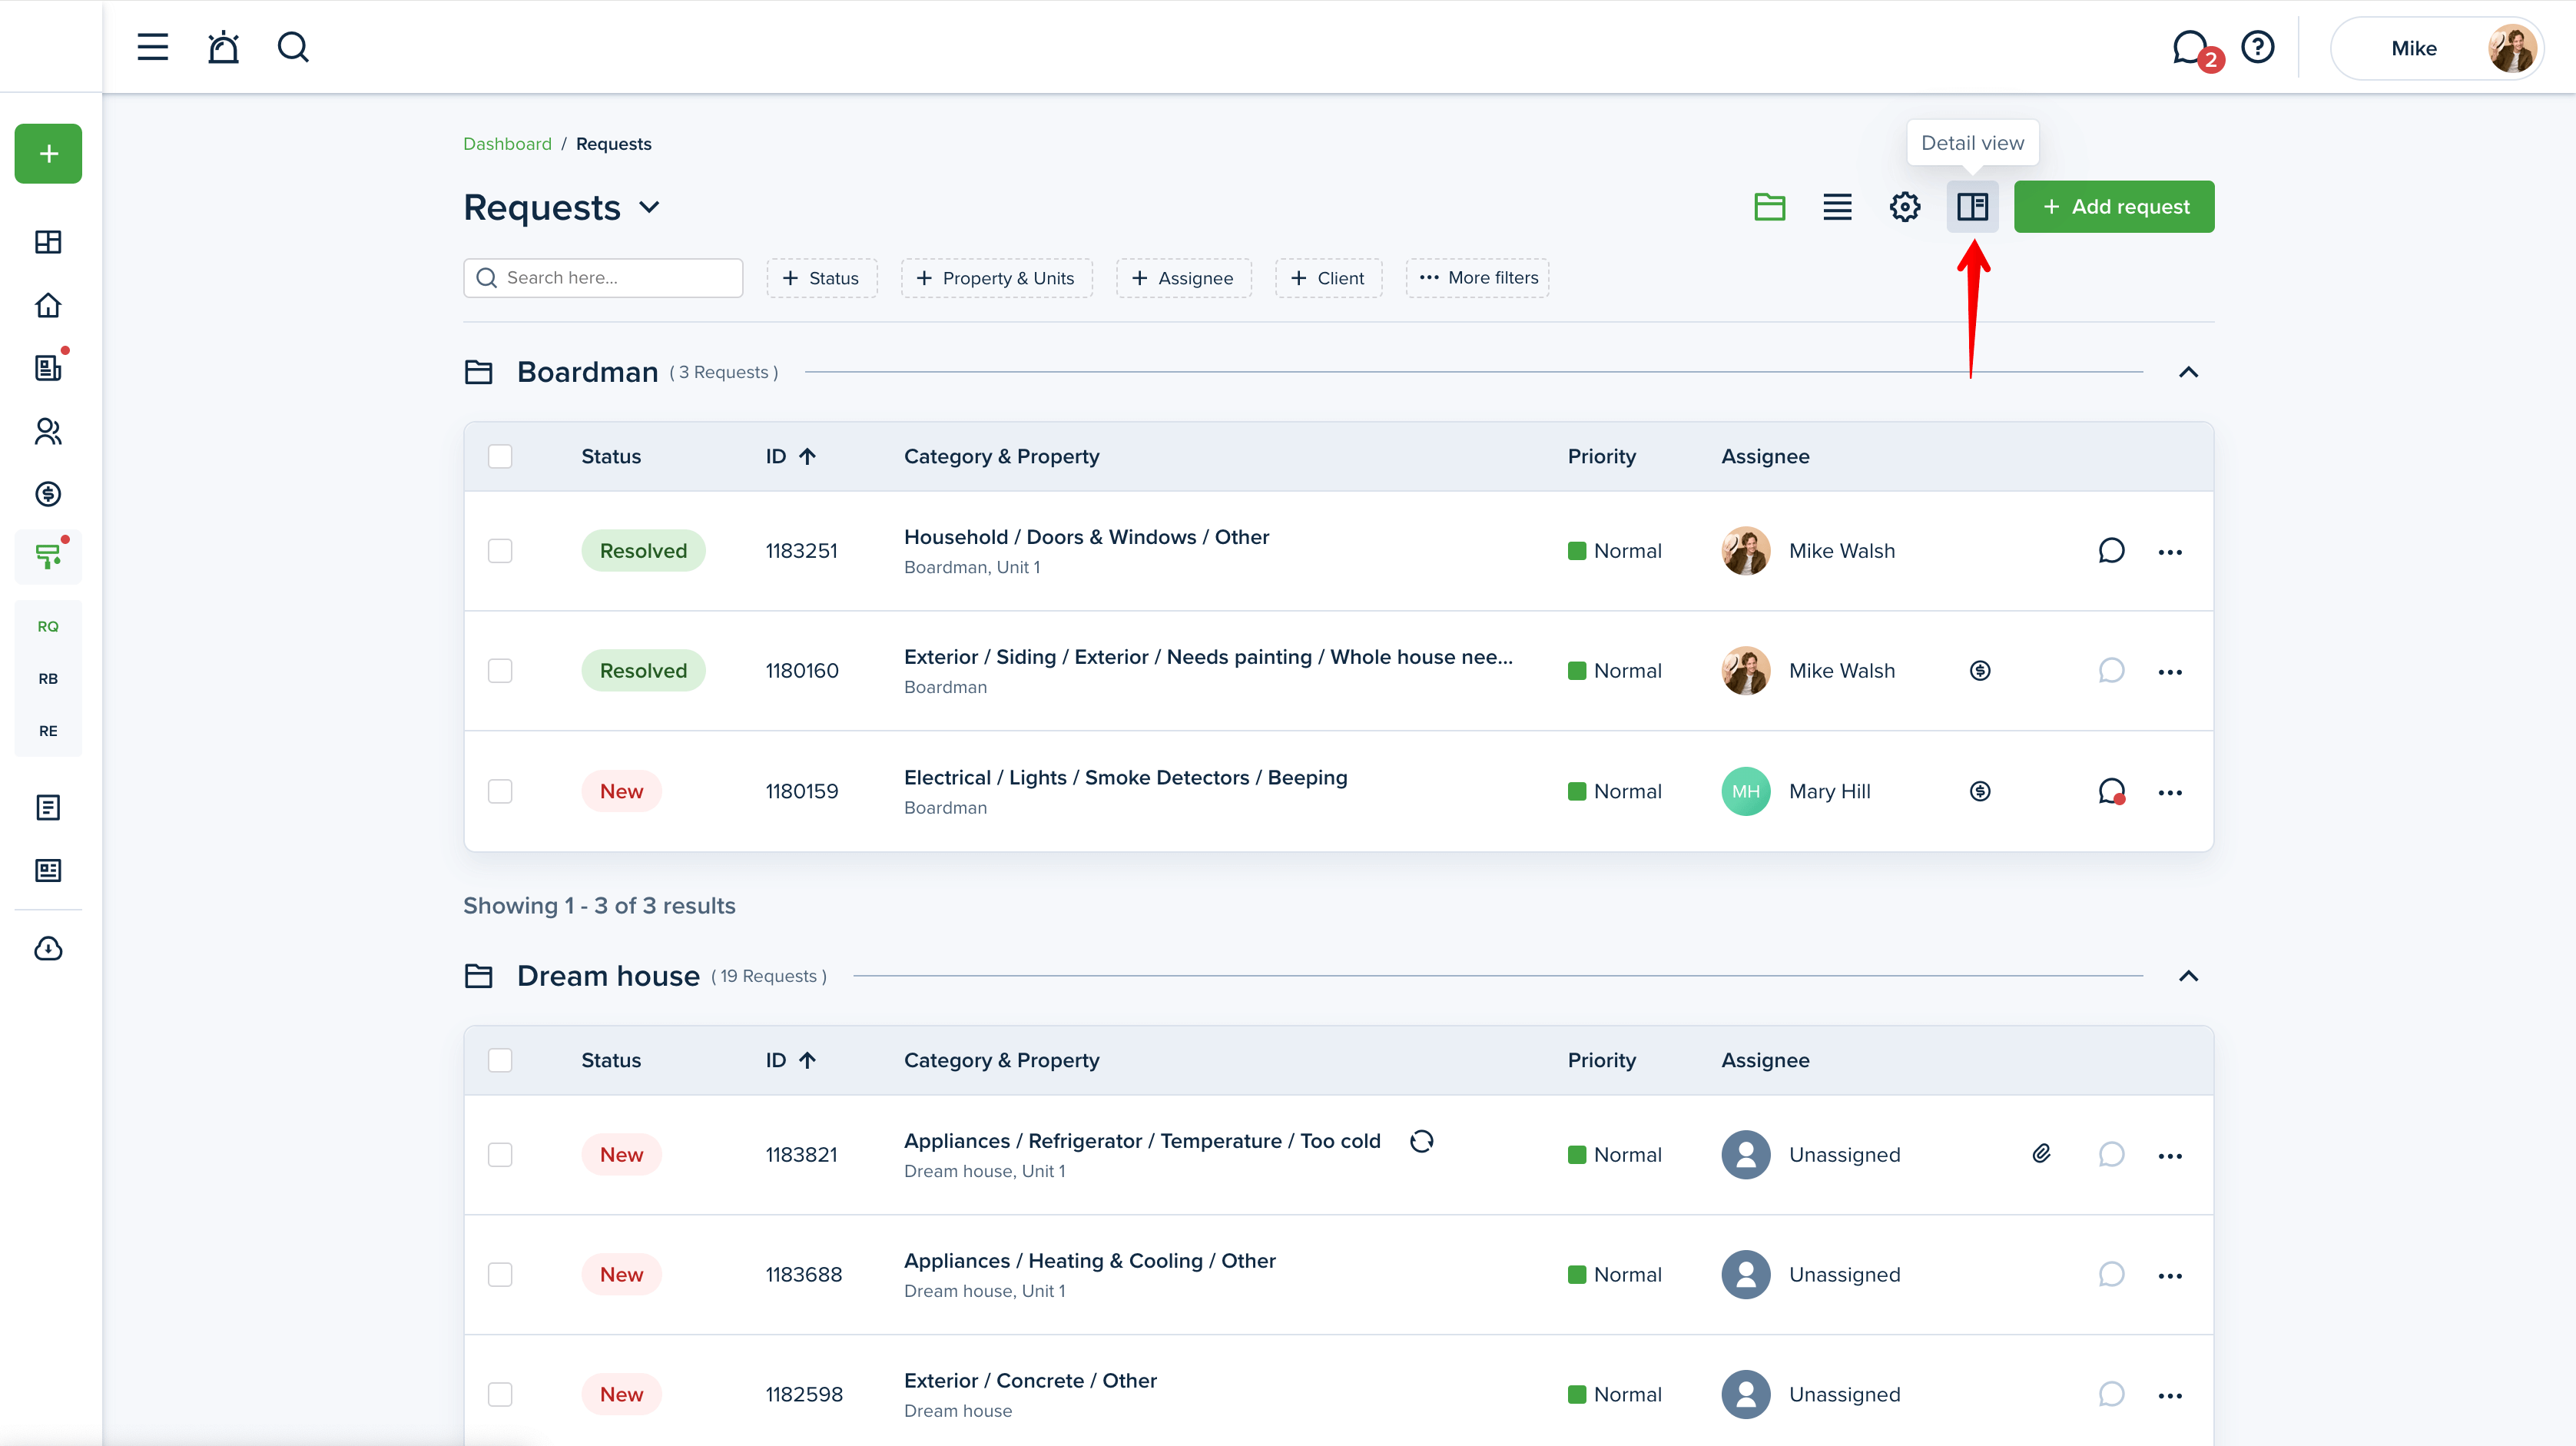Screen dimensions: 2576x1446
Task: Open the requests settings gear
Action: 1904,207
